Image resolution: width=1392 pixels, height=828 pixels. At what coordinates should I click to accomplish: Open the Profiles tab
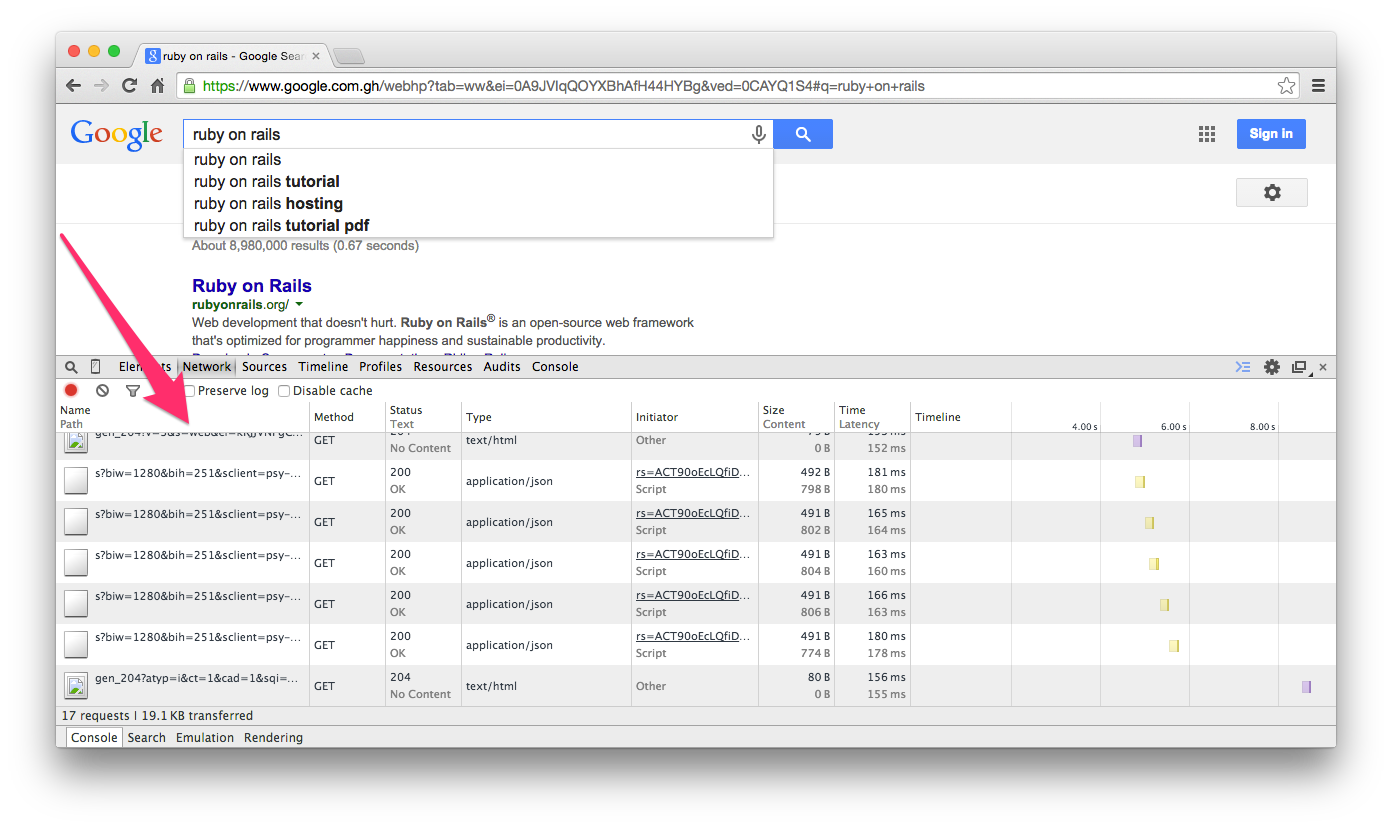(x=381, y=367)
